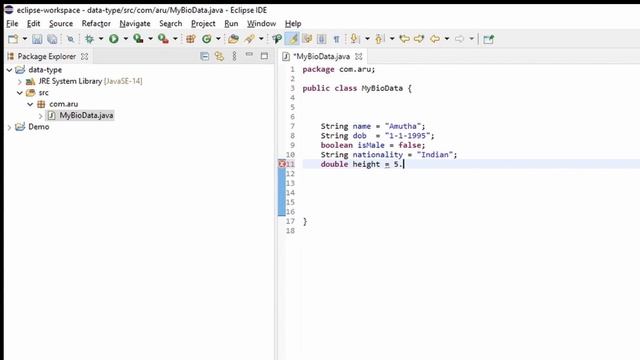Image resolution: width=640 pixels, height=360 pixels.
Task: Click the Next Edit Location icon
Action: click(x=419, y=39)
